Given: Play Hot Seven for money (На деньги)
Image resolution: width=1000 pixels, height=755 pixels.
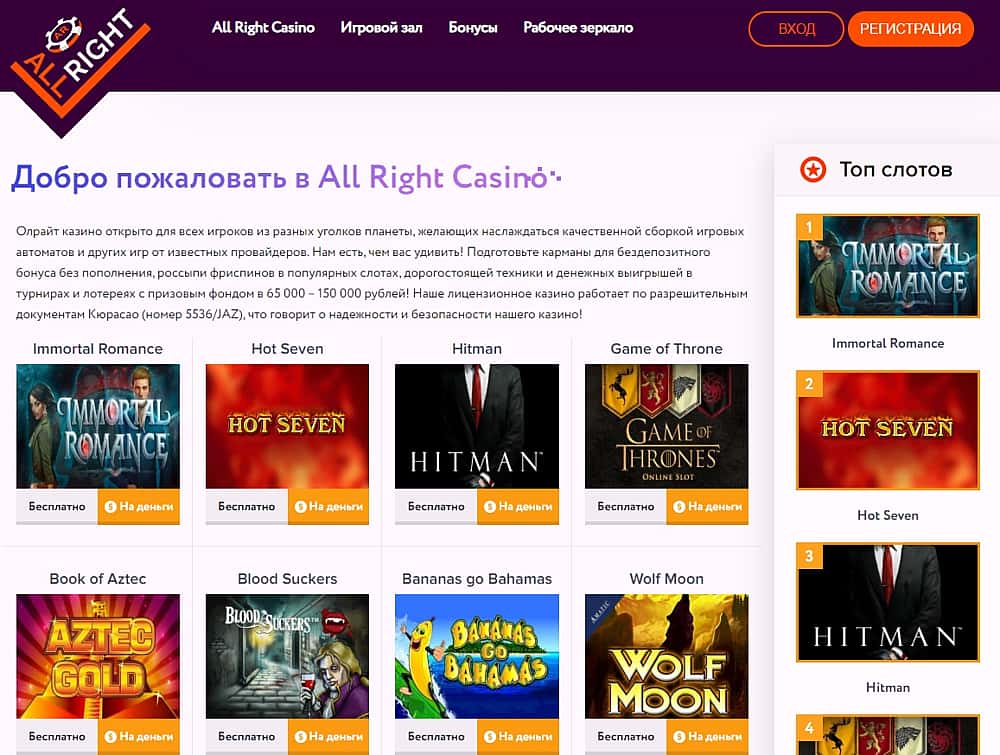Looking at the screenshot, I should pyautogui.click(x=328, y=506).
